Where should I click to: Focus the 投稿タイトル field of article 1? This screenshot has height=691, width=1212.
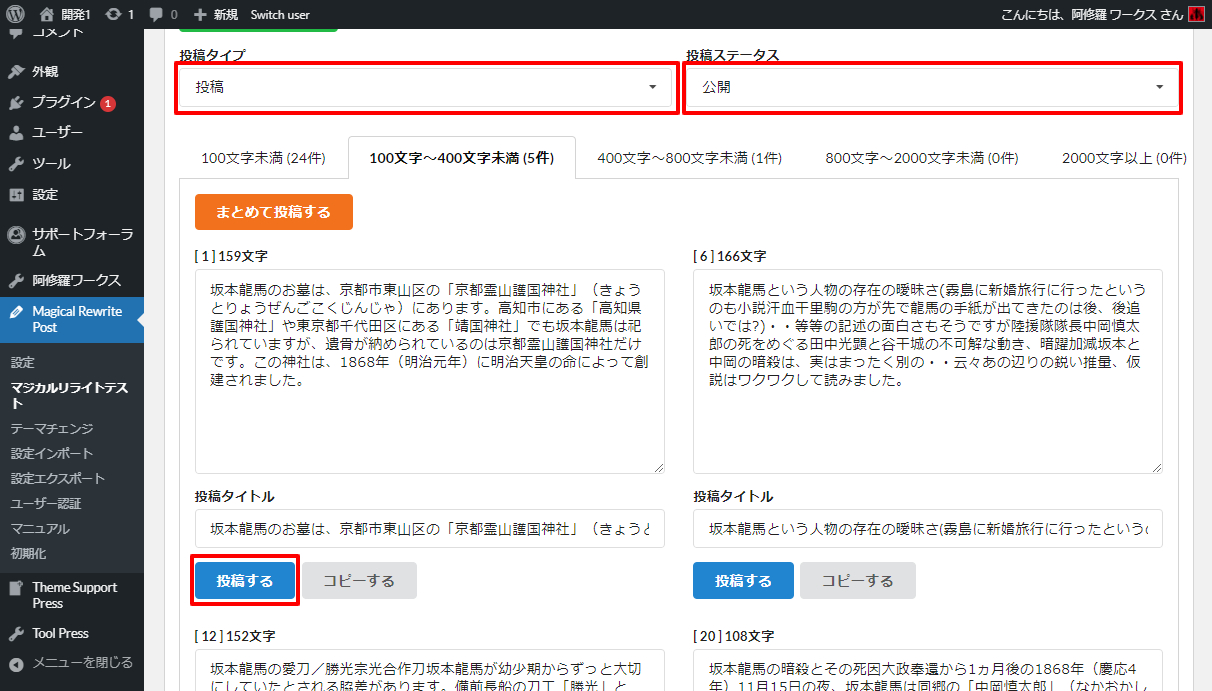pos(429,528)
